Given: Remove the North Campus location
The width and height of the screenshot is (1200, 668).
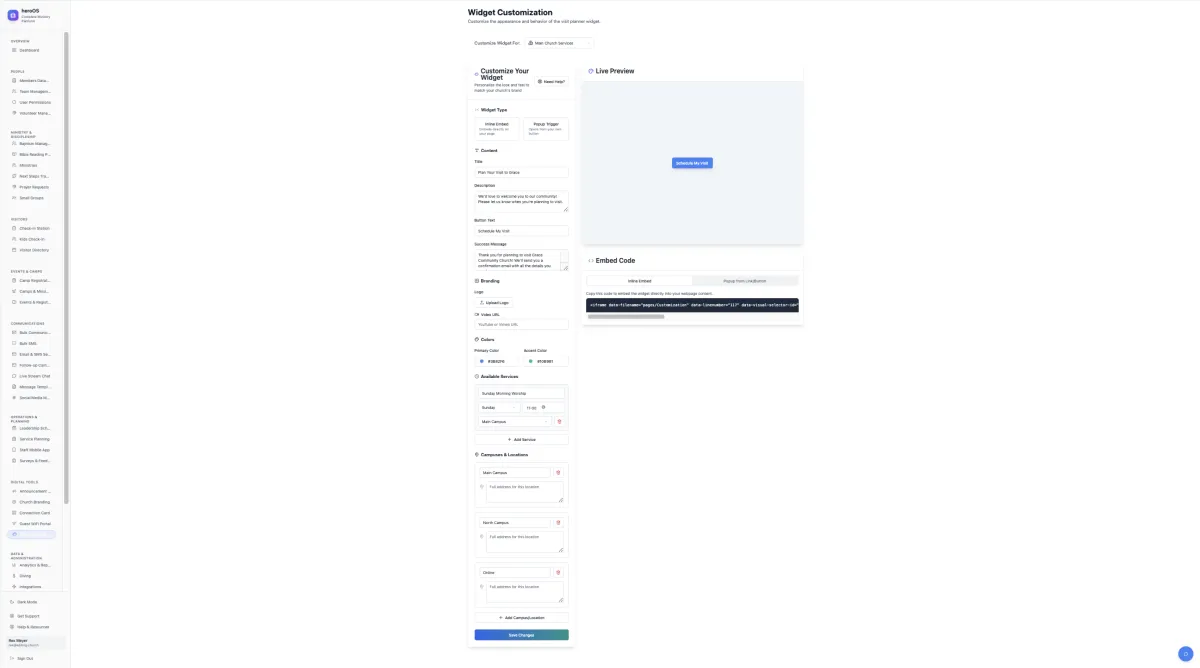Looking at the screenshot, I should (x=558, y=522).
